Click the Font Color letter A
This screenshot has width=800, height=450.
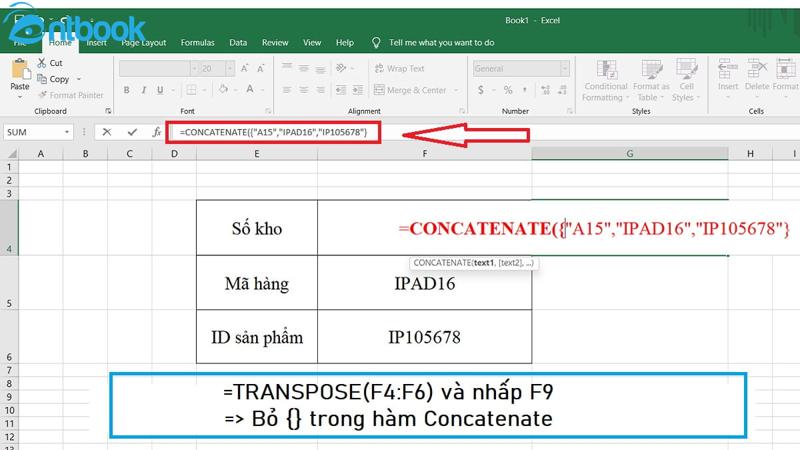[250, 90]
